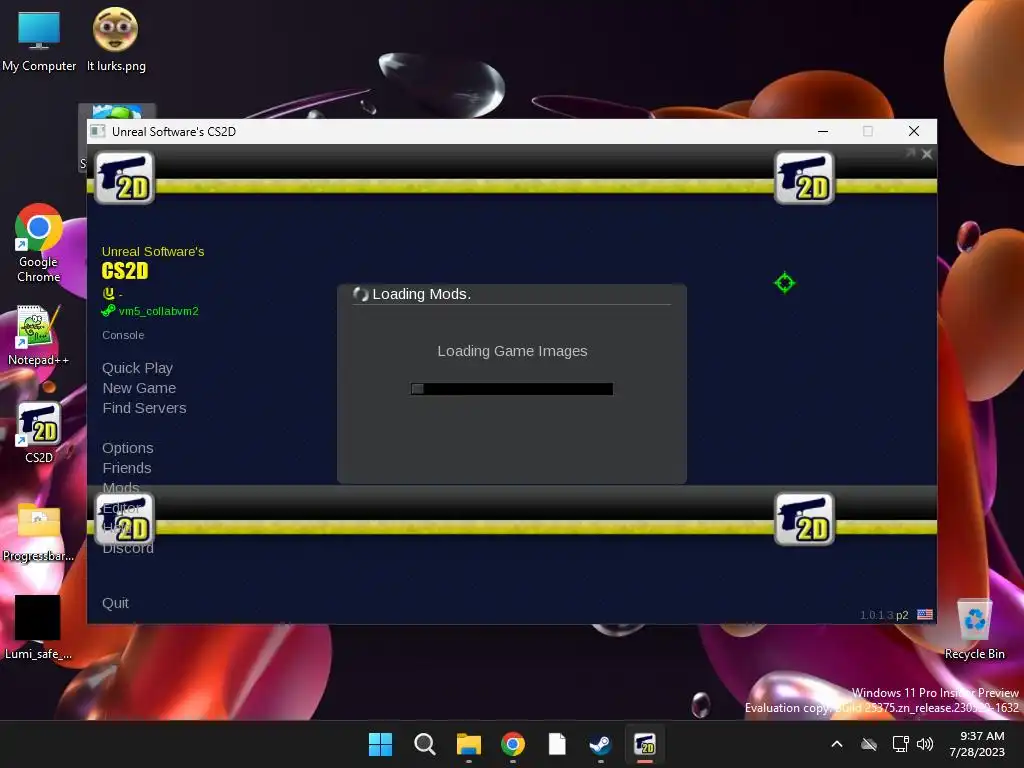Select the CS2D desktop shortcut
Viewport: 1024px width, 768px height.
click(x=39, y=433)
